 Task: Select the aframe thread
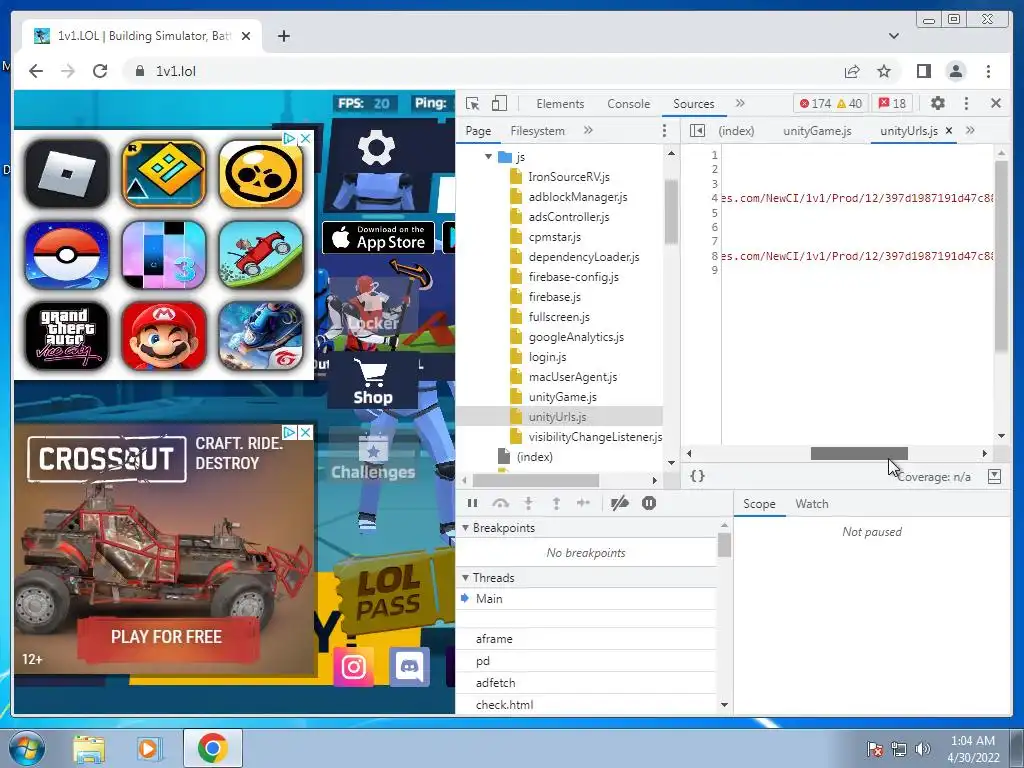[586, 639]
